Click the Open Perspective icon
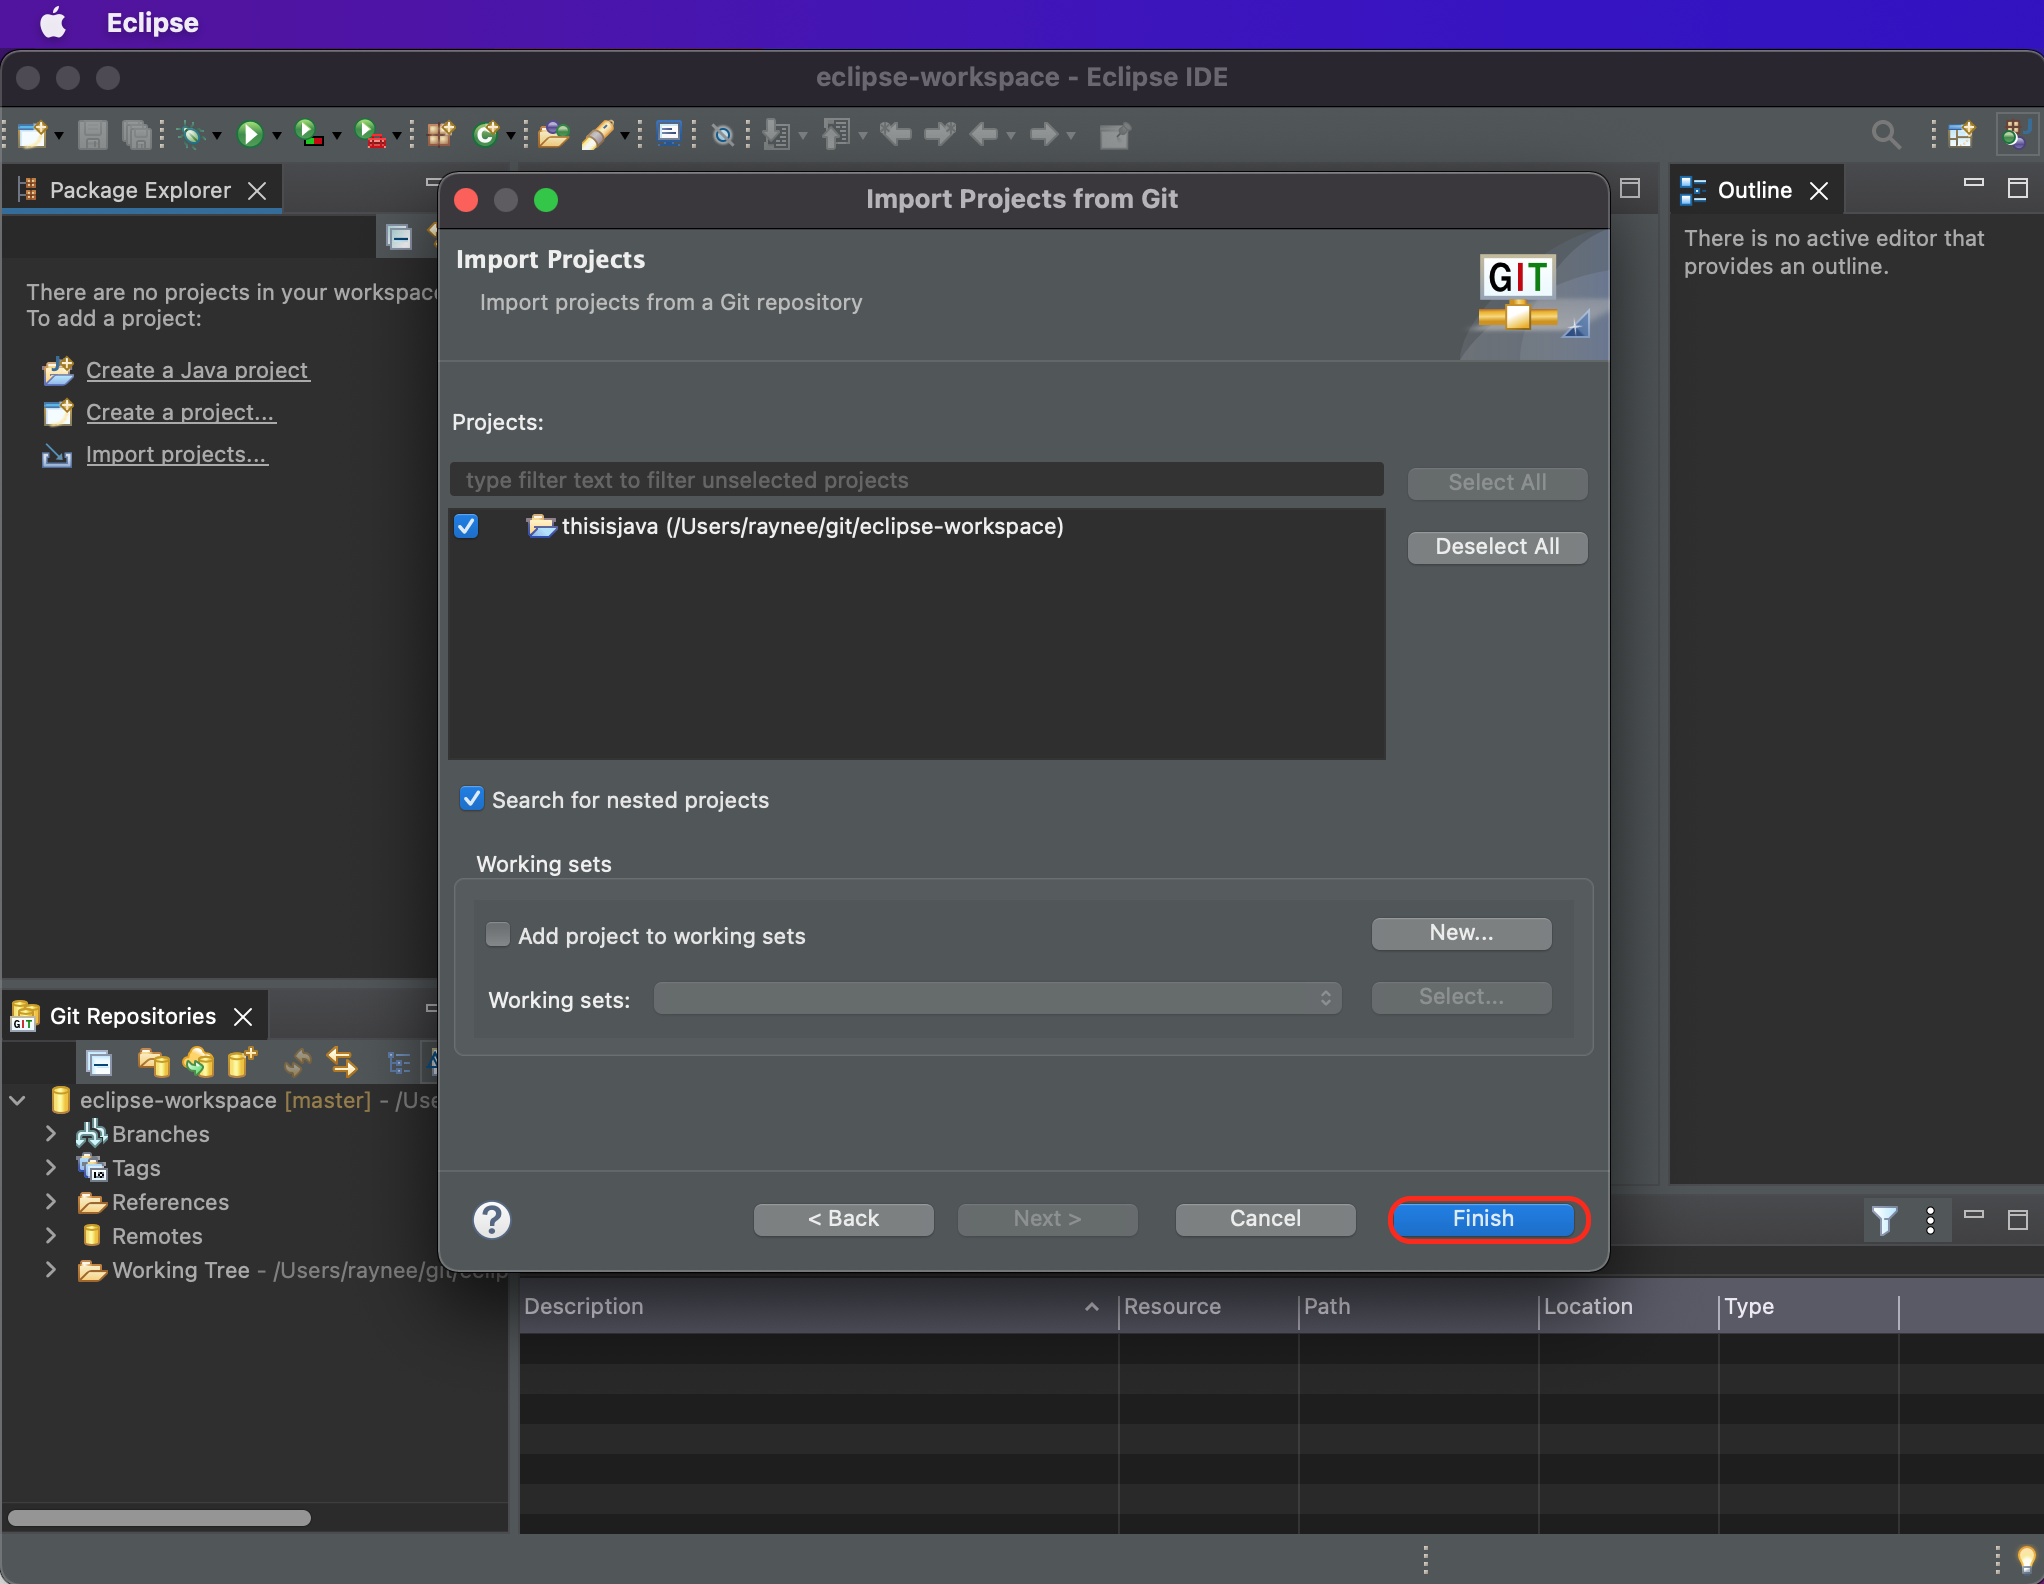This screenshot has height=1584, width=2044. pos(1961,134)
